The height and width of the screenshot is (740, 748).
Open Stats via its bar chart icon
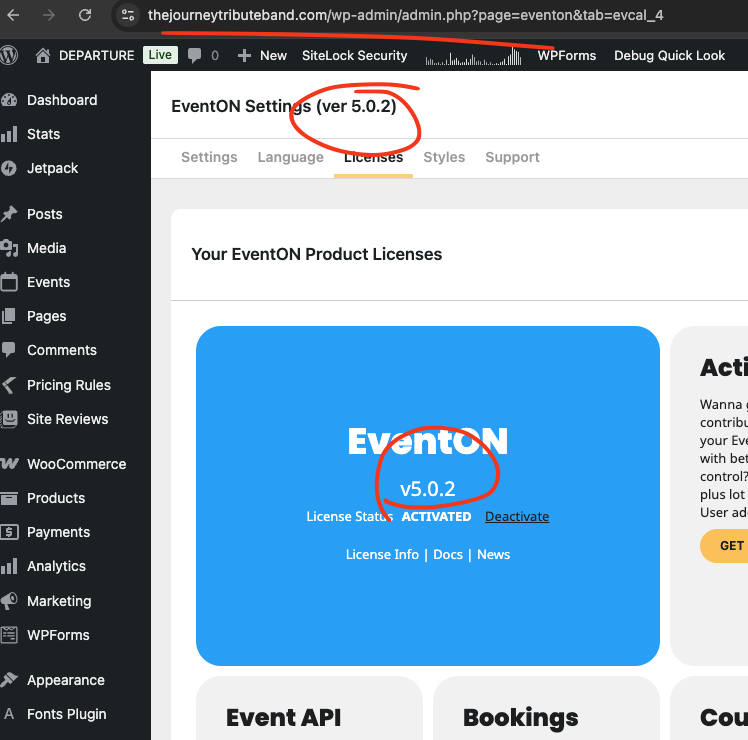pos(10,134)
